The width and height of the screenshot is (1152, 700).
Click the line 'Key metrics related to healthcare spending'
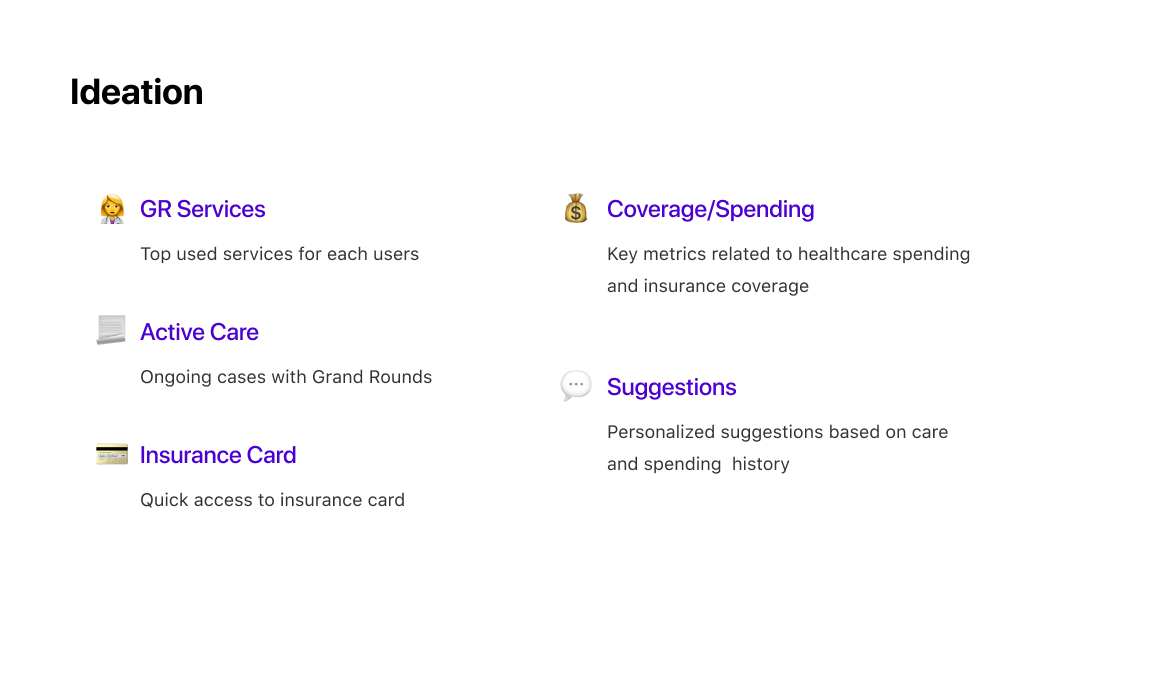(x=788, y=254)
